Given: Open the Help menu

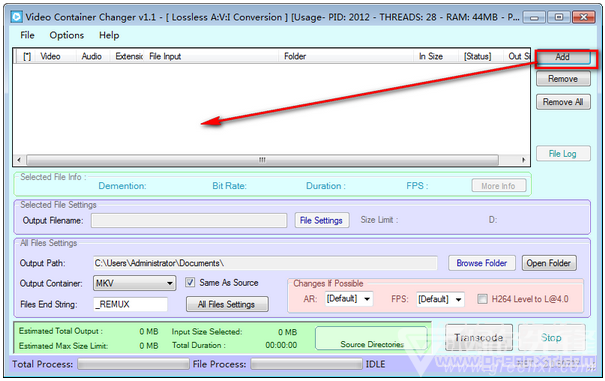Looking at the screenshot, I should click(x=109, y=35).
